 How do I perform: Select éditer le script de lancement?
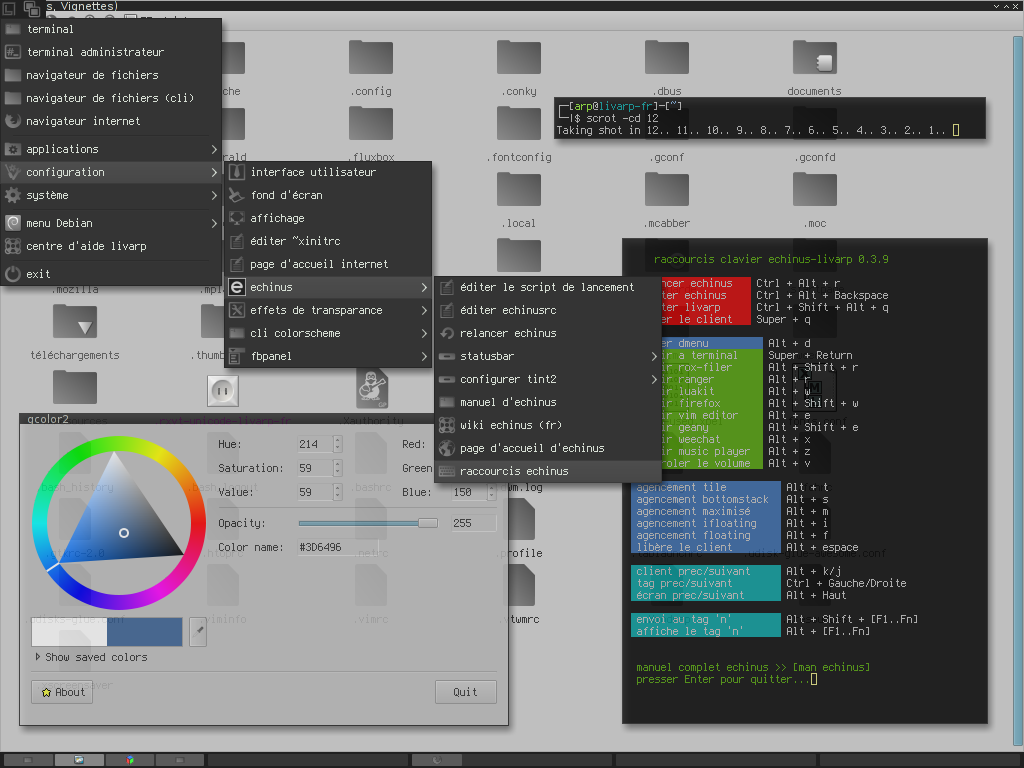pos(548,287)
